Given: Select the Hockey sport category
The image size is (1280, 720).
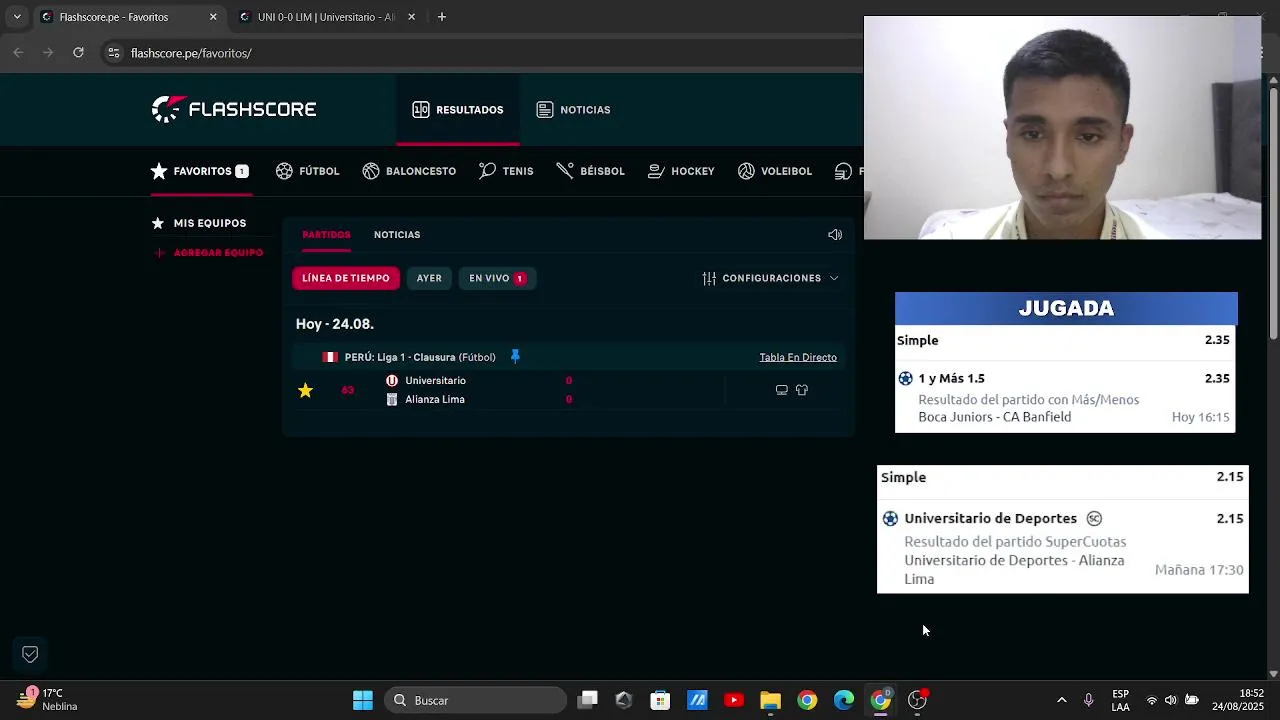Looking at the screenshot, I should pyautogui.click(x=681, y=171).
